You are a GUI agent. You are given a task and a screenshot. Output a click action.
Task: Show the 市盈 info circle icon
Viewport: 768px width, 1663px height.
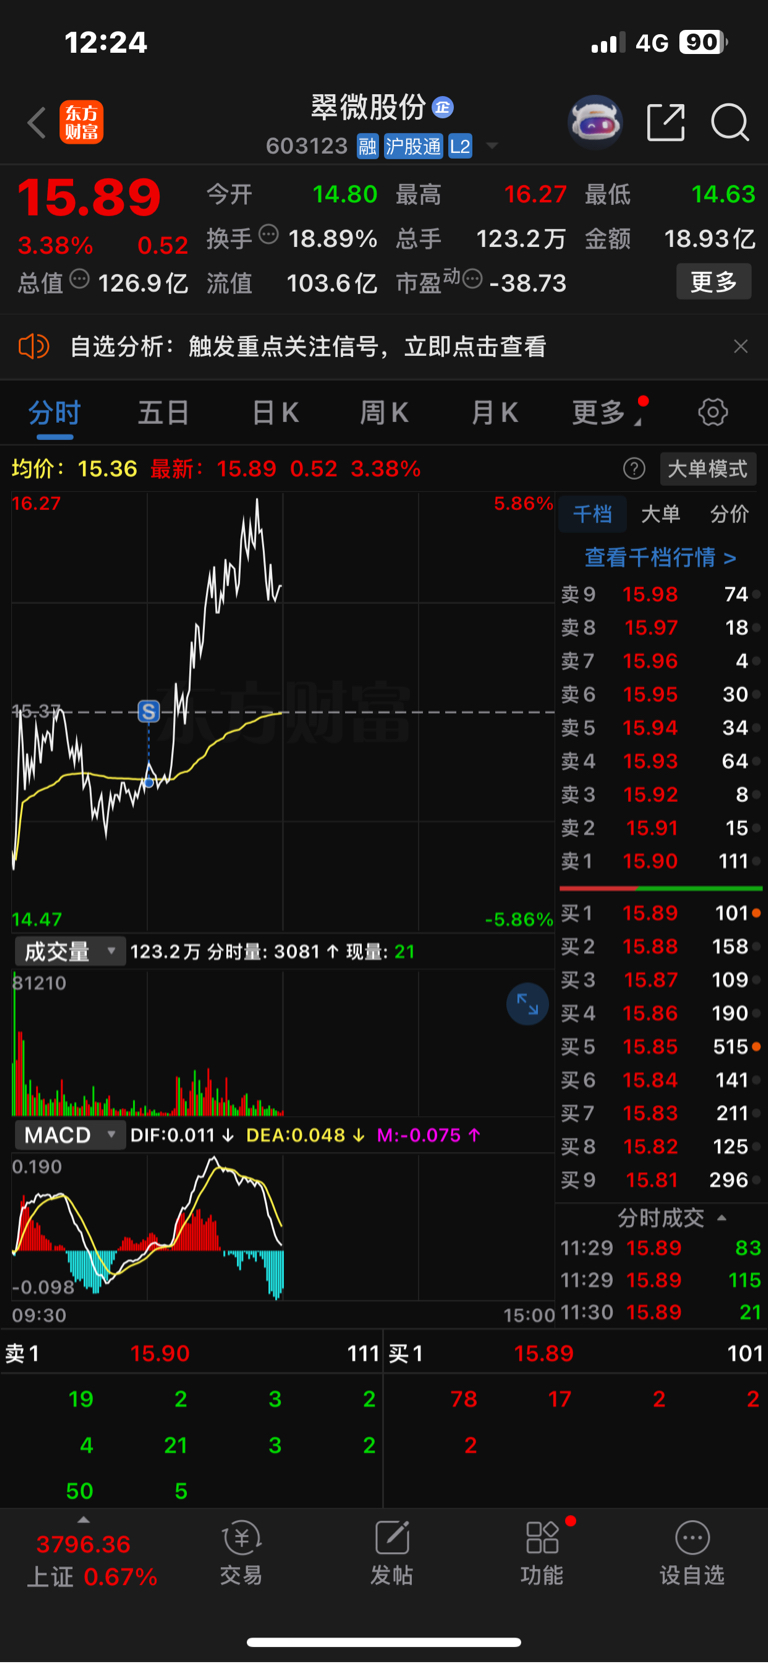point(473,278)
